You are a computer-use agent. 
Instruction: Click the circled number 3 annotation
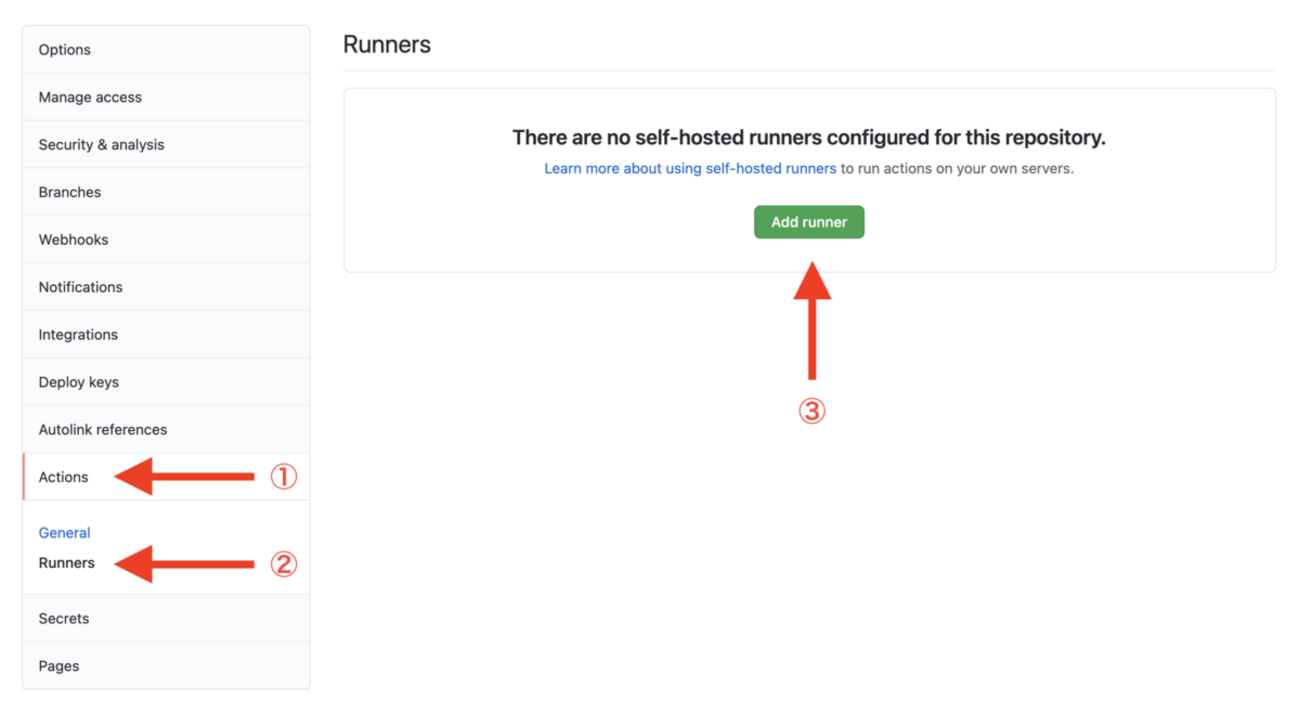tap(811, 411)
